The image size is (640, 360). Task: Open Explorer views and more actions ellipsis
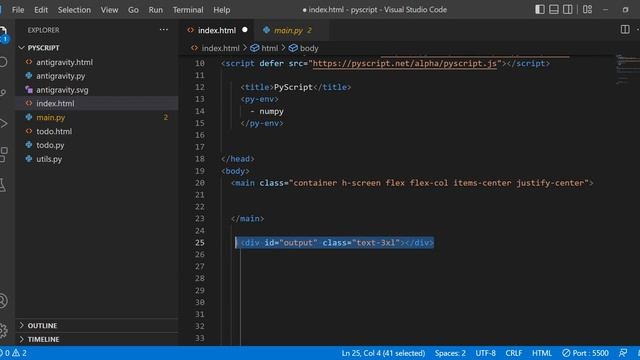click(164, 30)
